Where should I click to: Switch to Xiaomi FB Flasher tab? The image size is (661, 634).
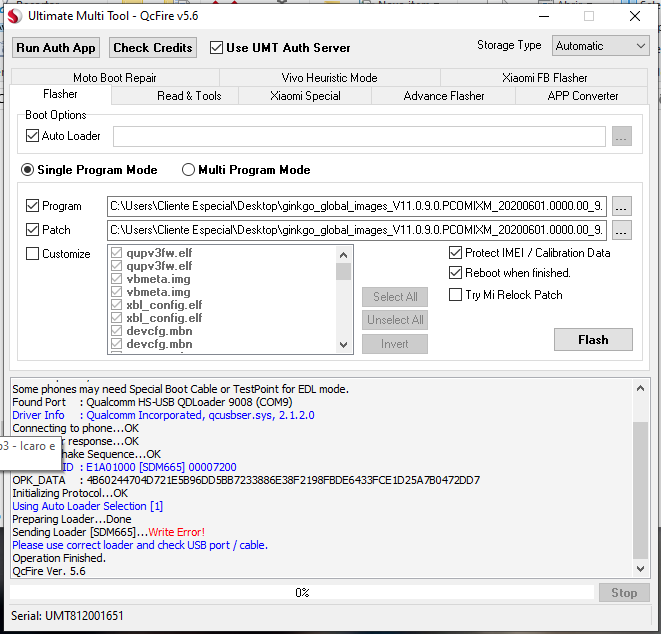(x=544, y=78)
